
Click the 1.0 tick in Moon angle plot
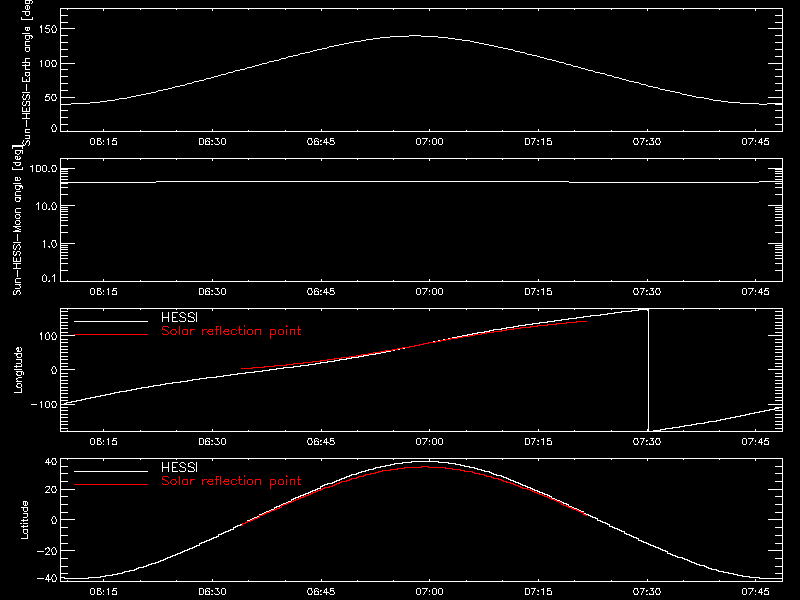(x=49, y=244)
